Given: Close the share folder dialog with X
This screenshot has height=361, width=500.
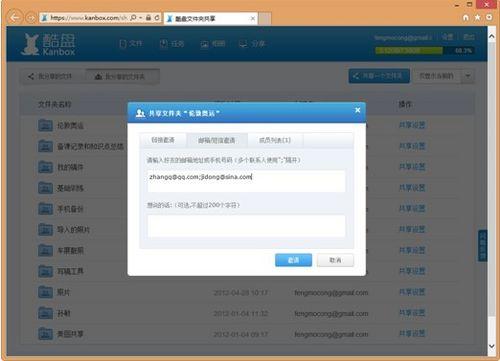Looking at the screenshot, I should coord(357,110).
